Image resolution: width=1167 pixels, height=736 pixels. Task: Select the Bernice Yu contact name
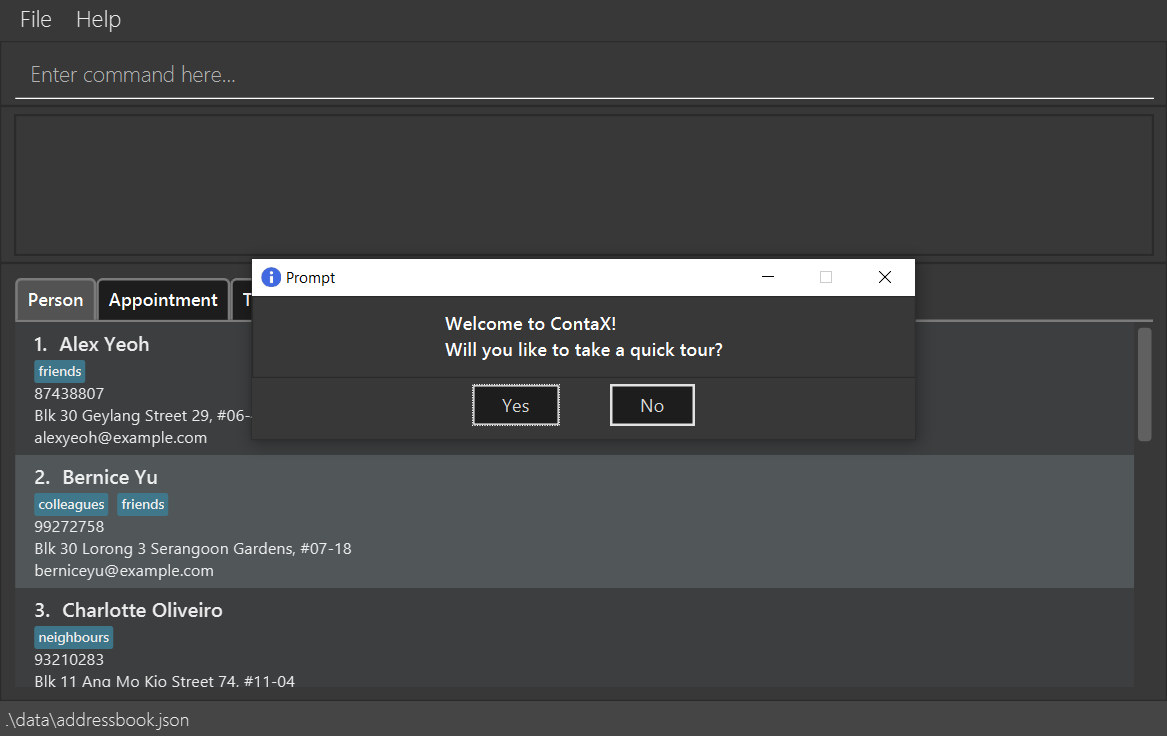(110, 478)
